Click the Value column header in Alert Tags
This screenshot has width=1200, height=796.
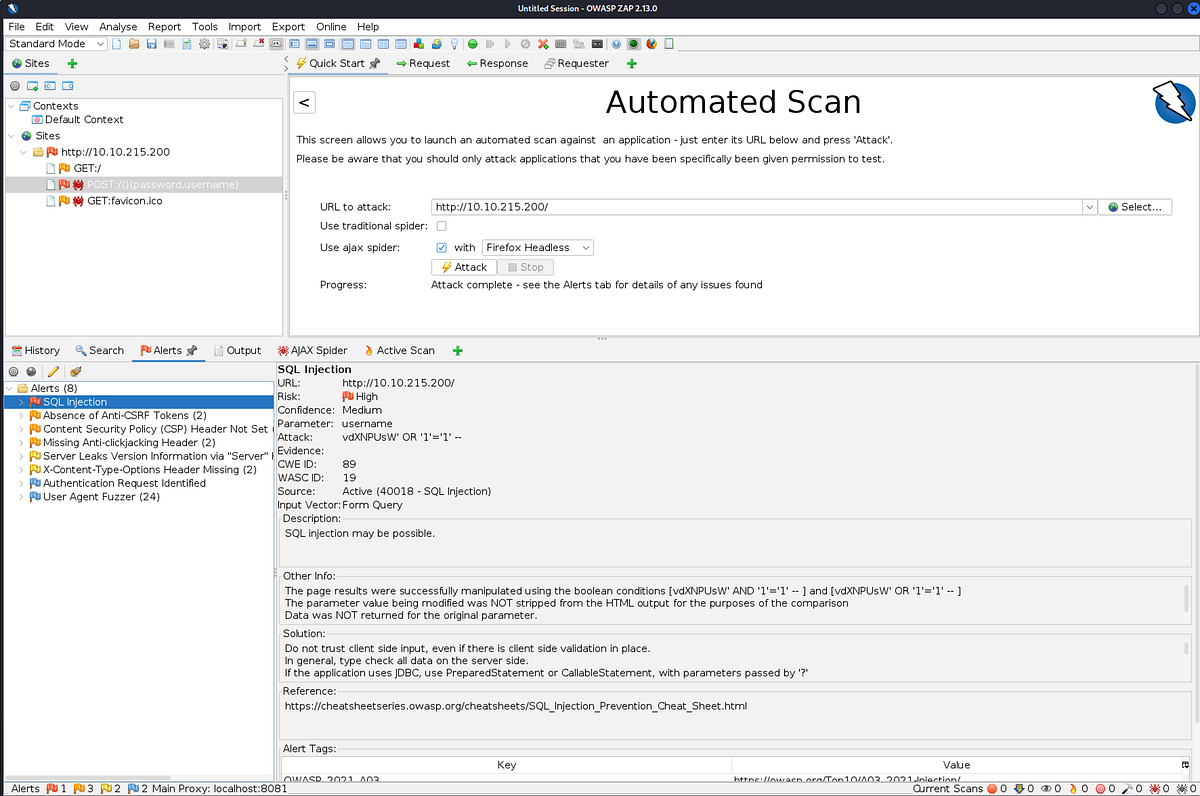pos(956,765)
